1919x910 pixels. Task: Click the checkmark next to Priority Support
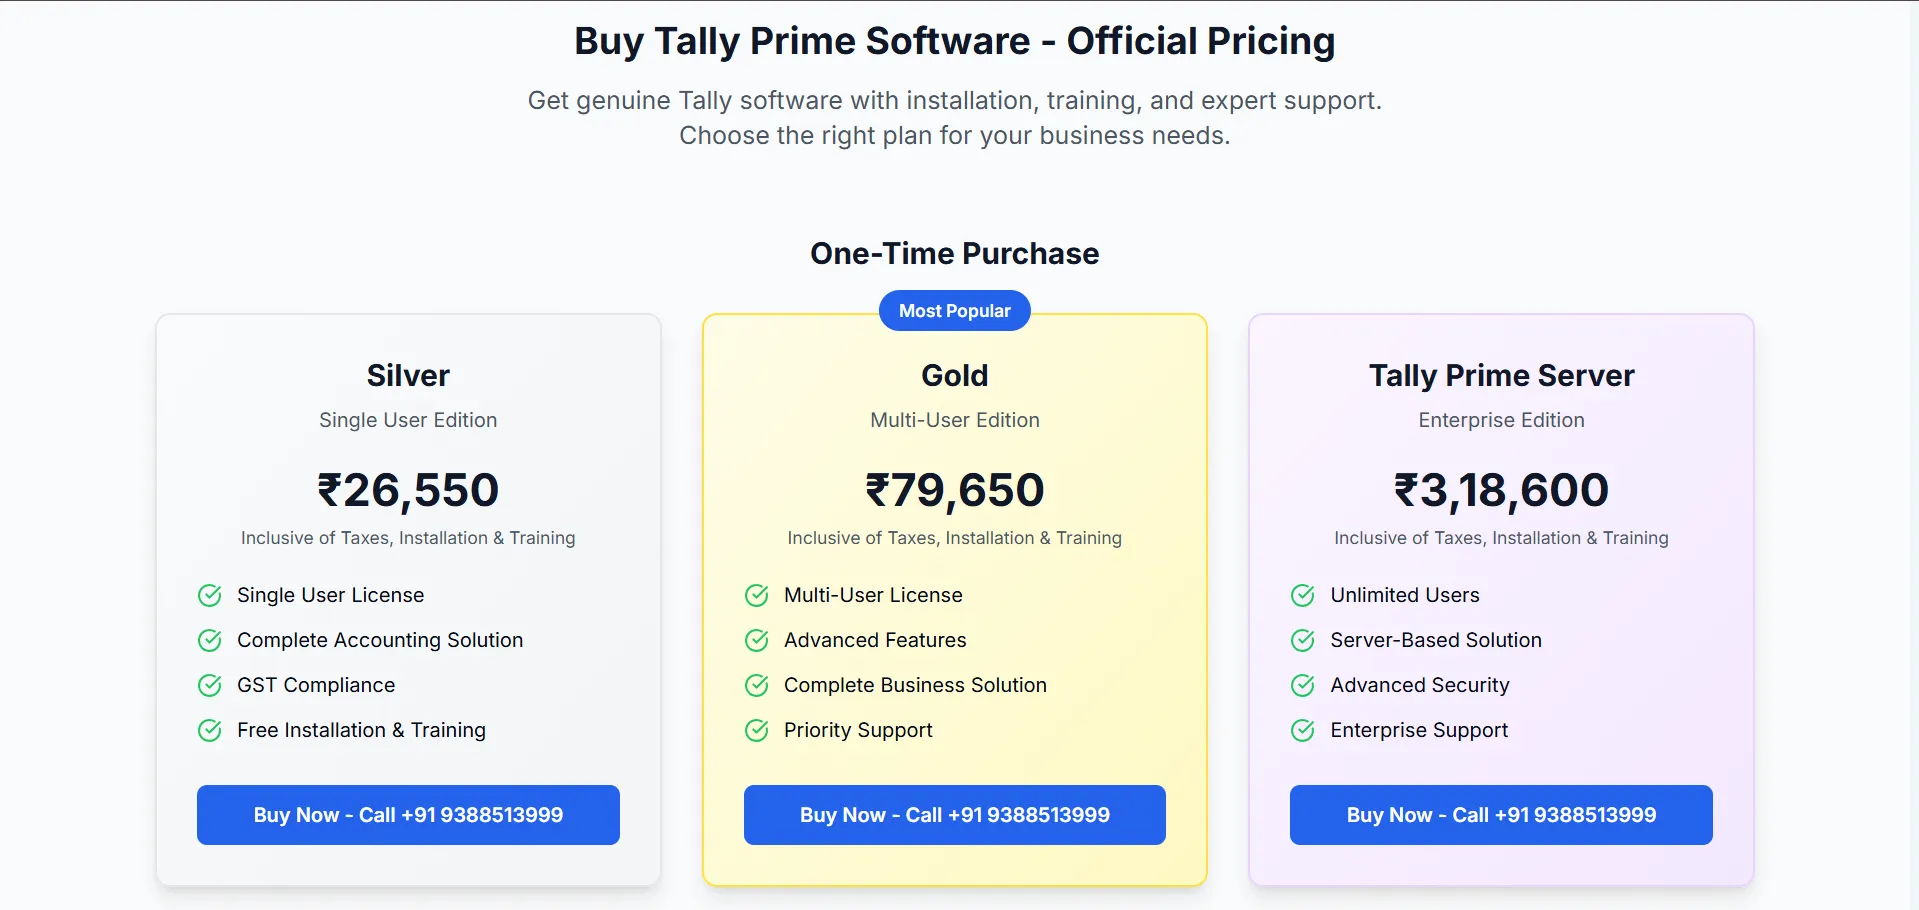[756, 730]
